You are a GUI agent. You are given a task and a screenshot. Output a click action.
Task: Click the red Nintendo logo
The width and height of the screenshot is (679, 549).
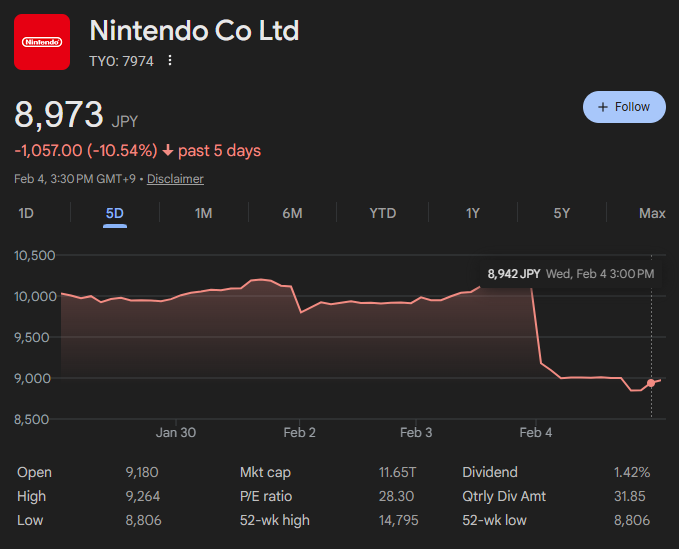(42, 42)
